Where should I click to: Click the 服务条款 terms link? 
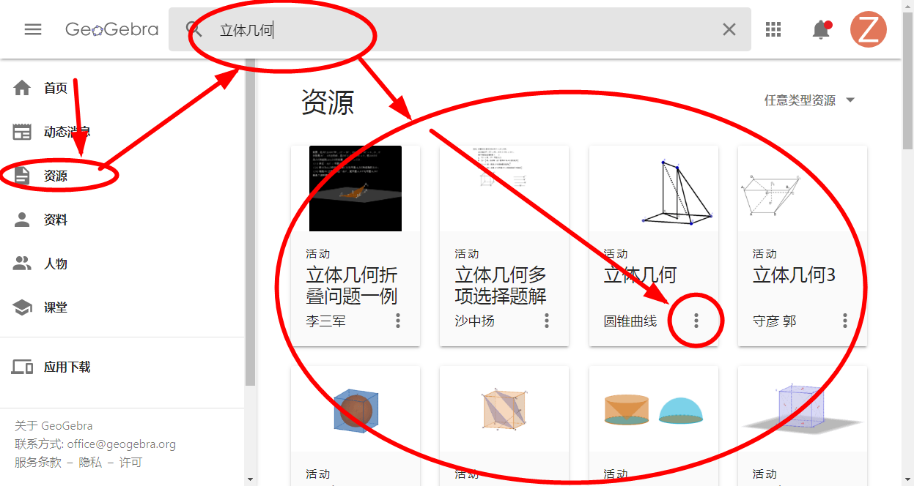pyautogui.click(x=38, y=462)
